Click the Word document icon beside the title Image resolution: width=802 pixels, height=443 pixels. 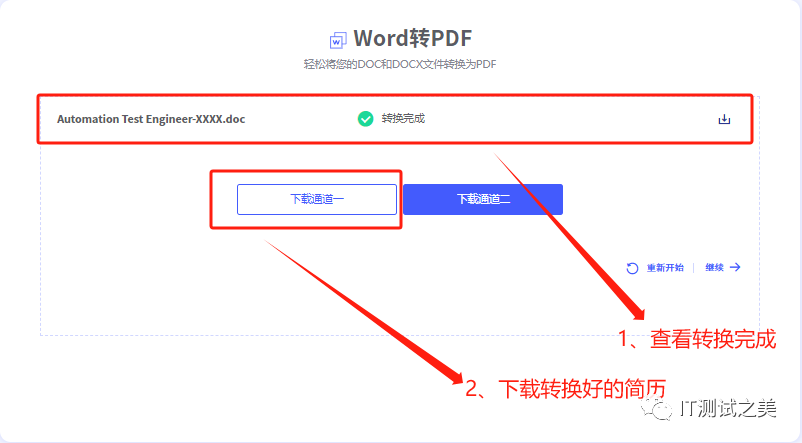[337, 40]
